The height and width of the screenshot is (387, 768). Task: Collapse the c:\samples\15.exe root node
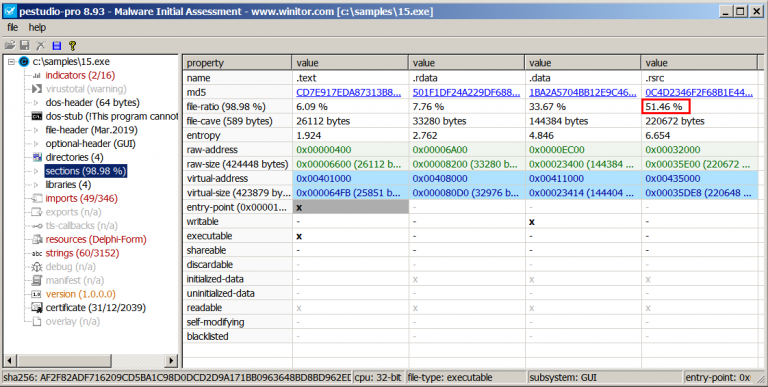(11, 62)
